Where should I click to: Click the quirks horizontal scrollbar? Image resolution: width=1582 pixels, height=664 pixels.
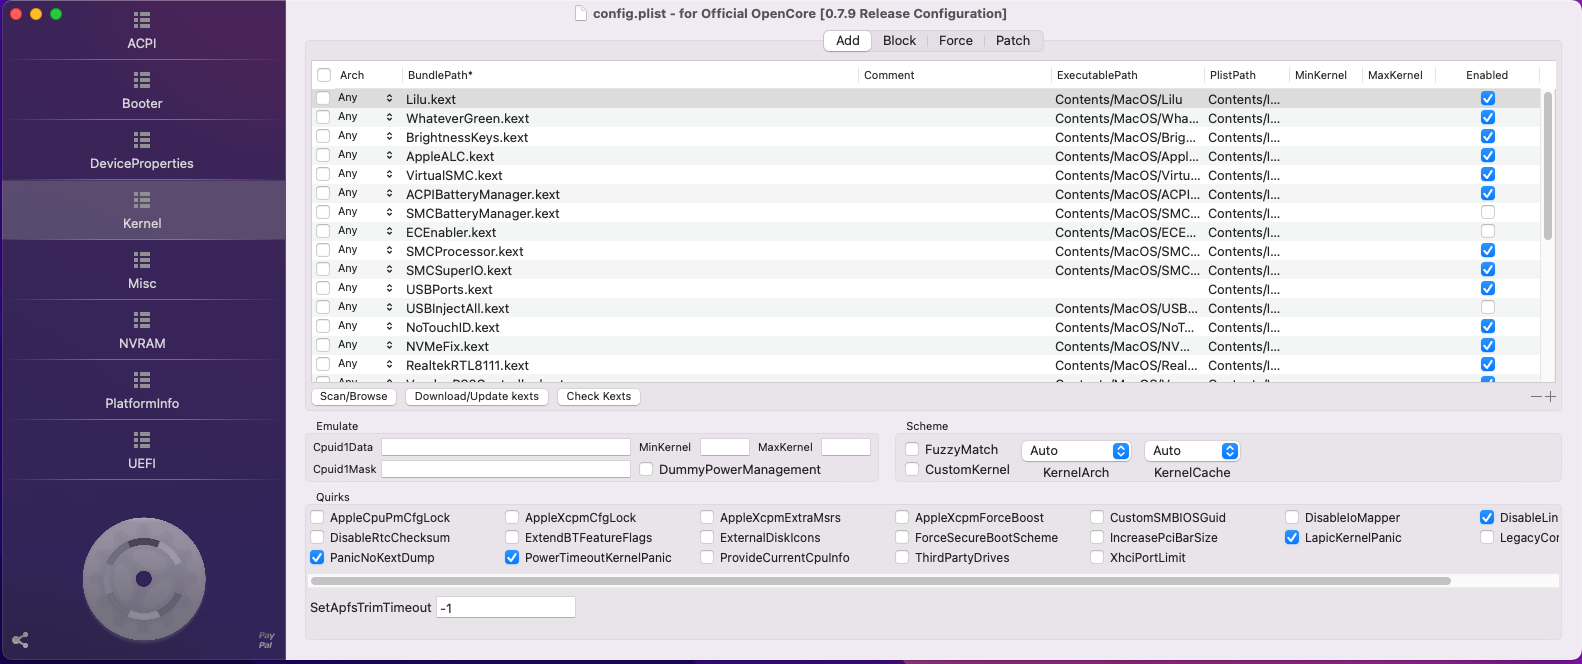(x=880, y=581)
